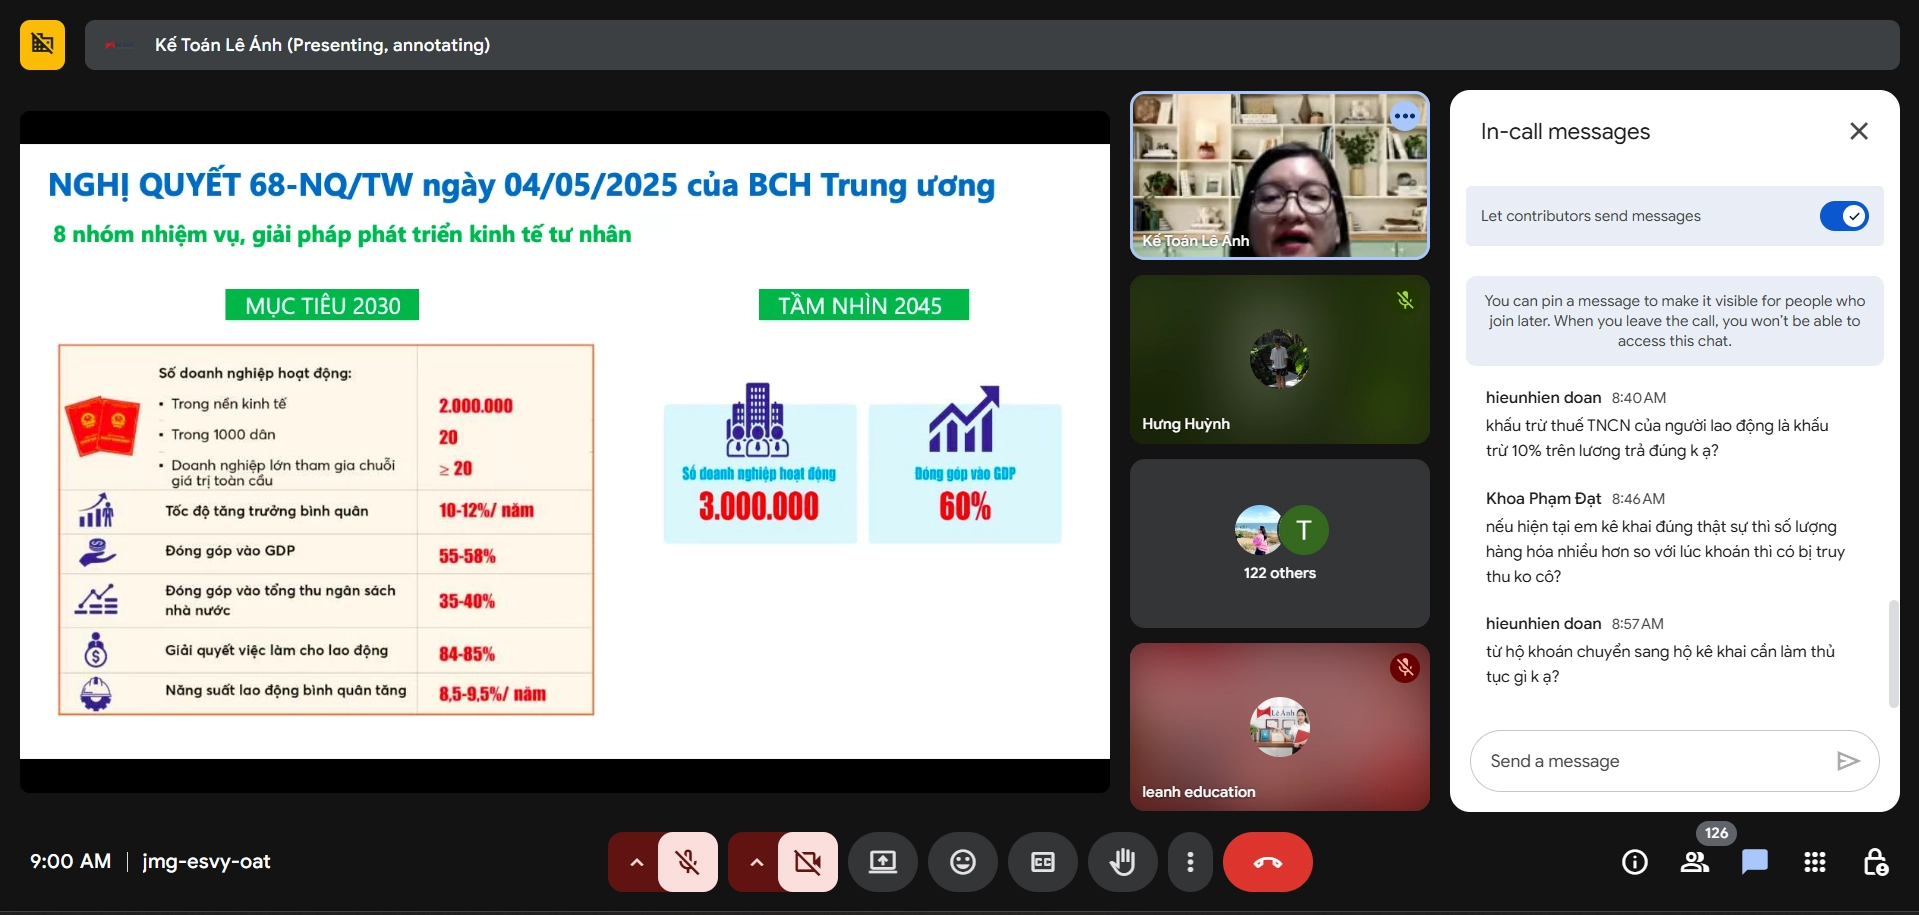The image size is (1919, 915).
Task: Raise your hand
Action: pyautogui.click(x=1122, y=861)
